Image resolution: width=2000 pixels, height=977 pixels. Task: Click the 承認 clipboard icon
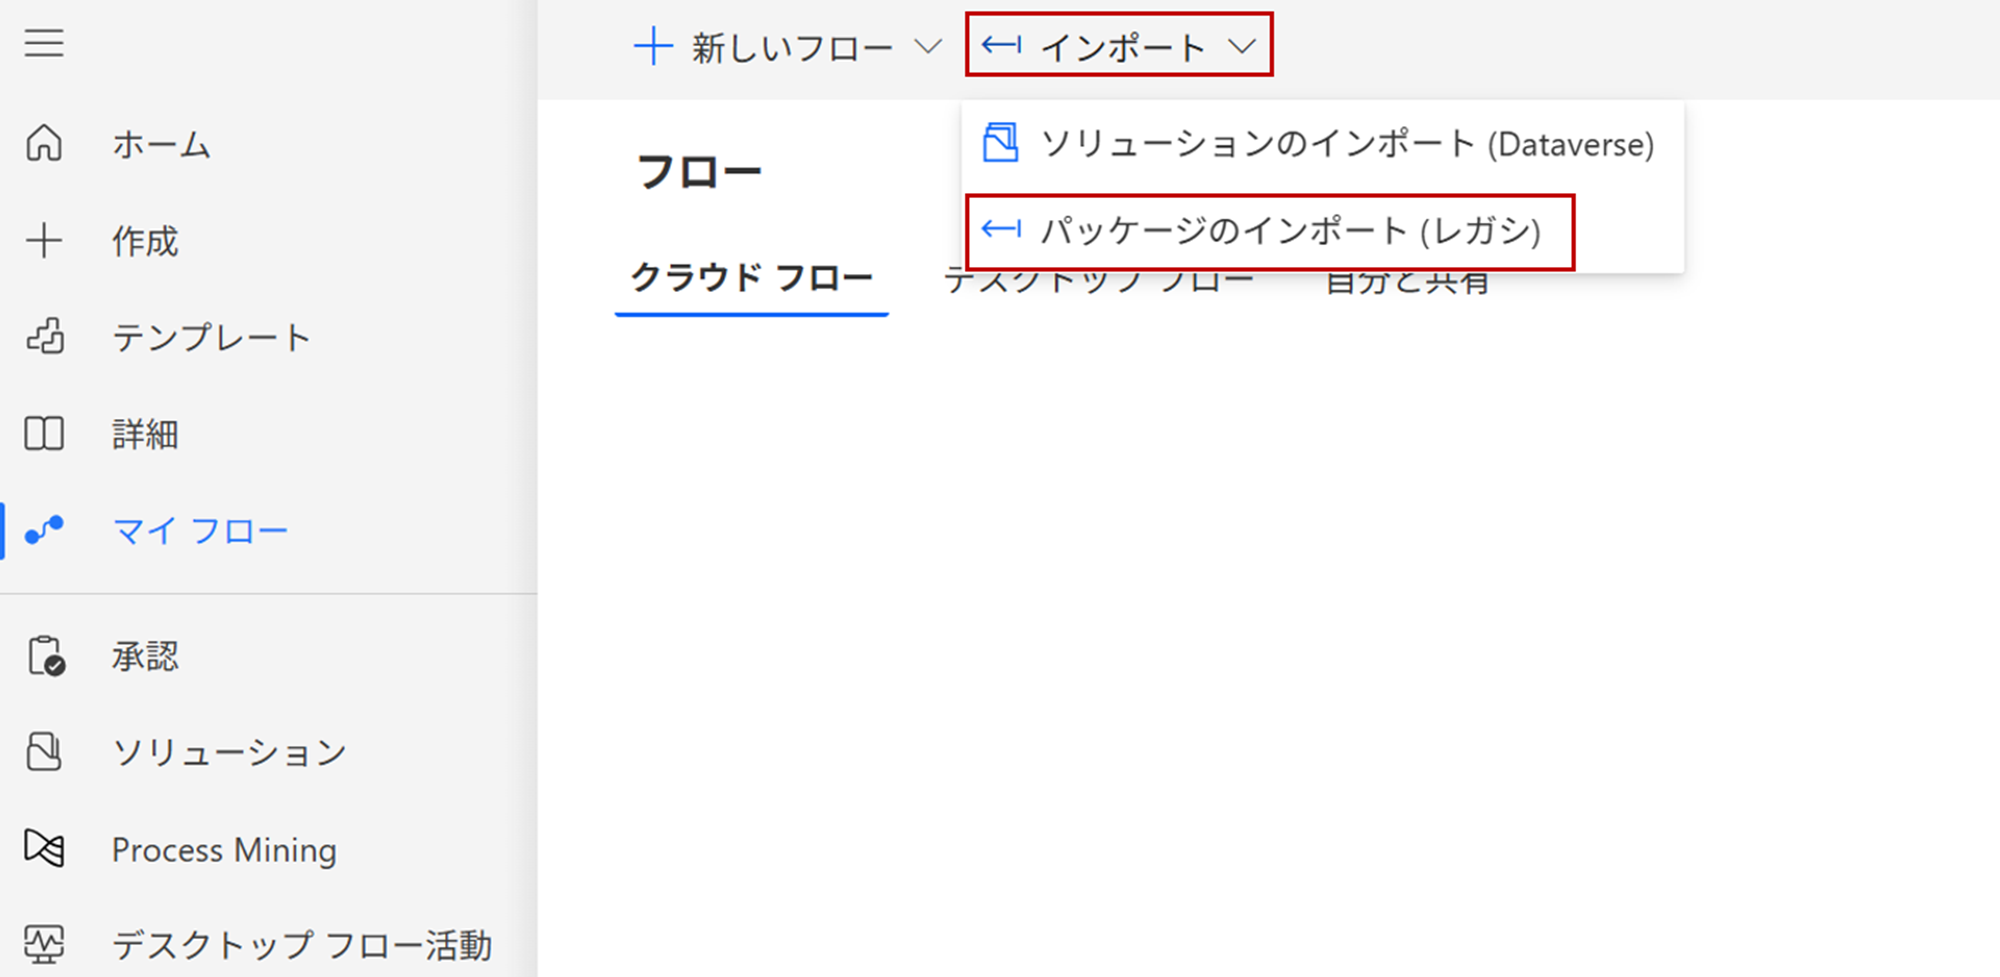point(46,656)
